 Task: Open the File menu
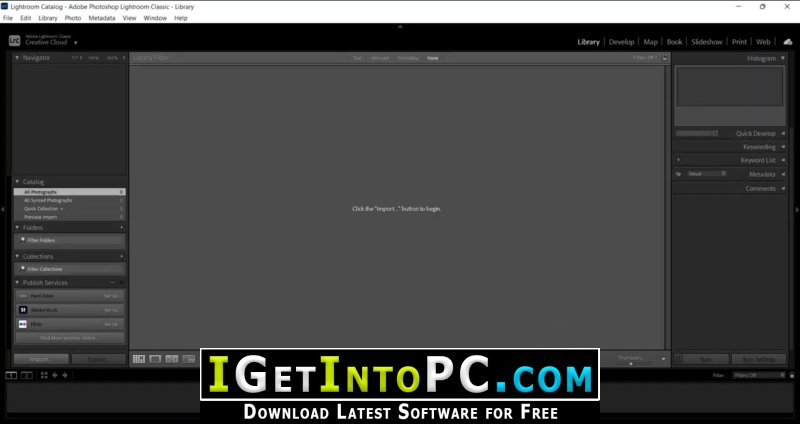point(8,18)
